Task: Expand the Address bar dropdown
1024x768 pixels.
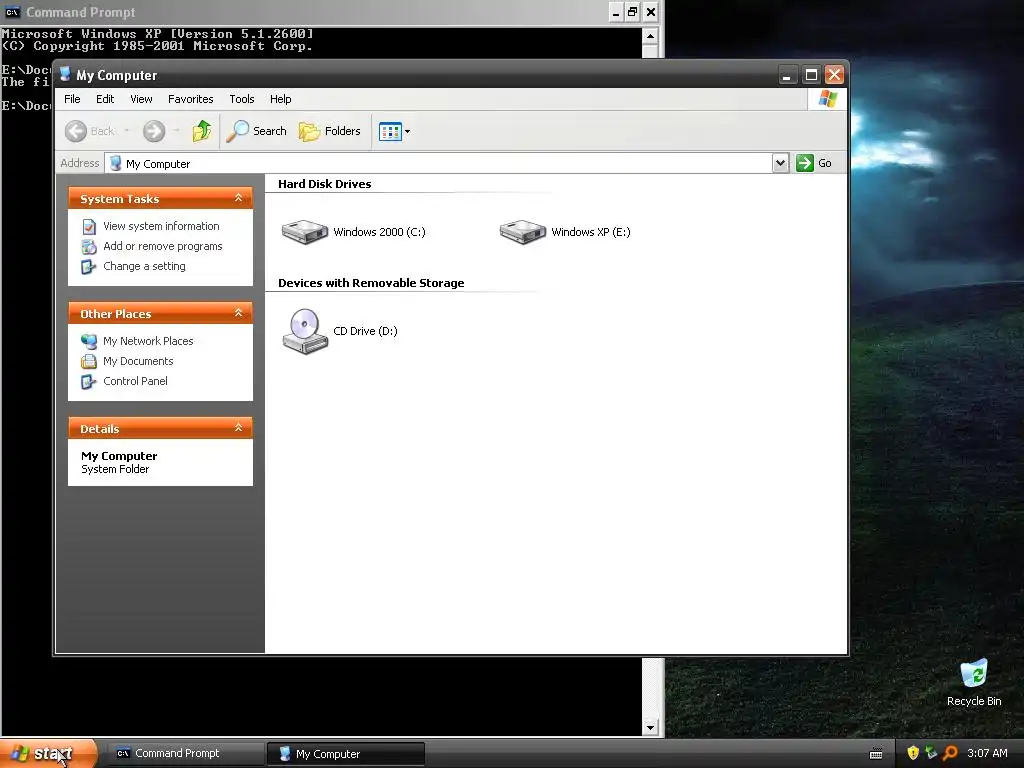Action: coord(780,163)
